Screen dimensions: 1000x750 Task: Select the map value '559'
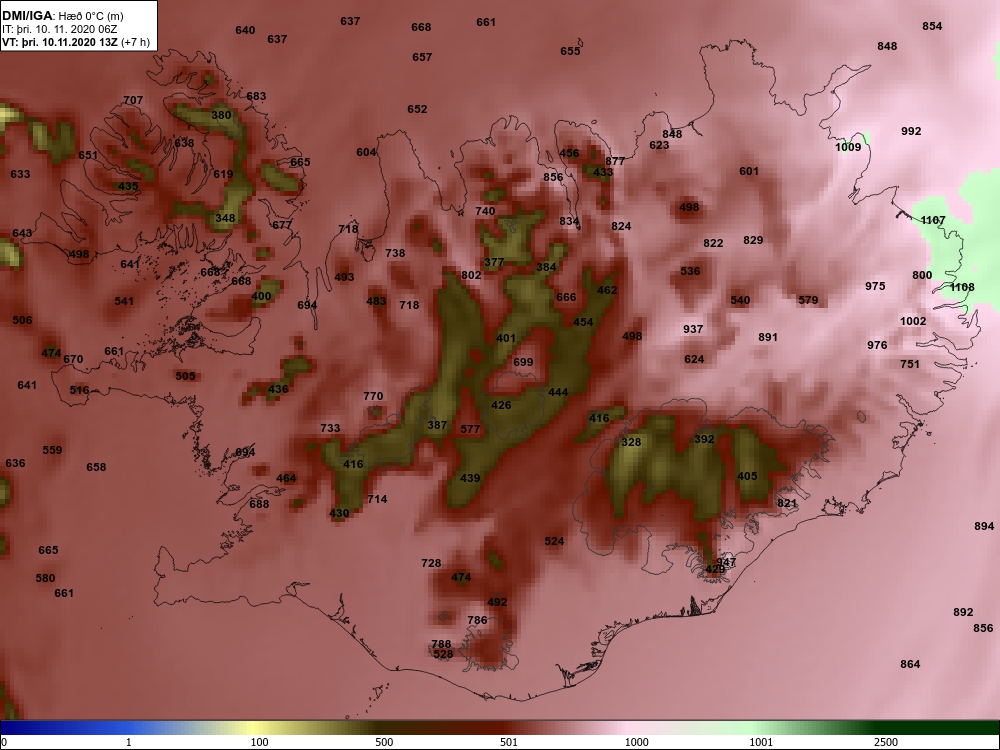(52, 450)
